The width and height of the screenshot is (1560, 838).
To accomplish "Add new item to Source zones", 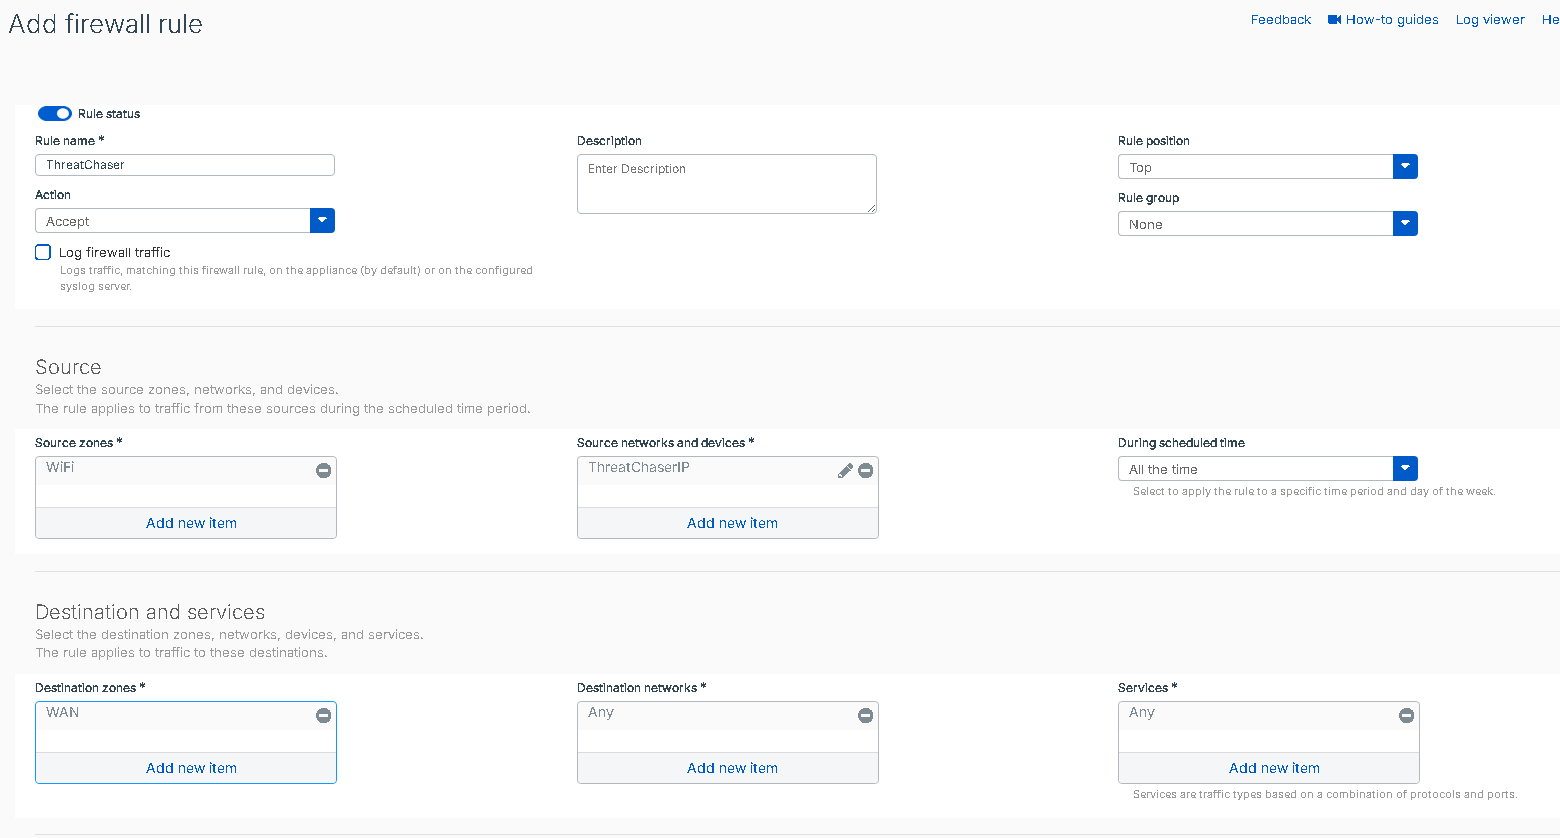I will (191, 523).
